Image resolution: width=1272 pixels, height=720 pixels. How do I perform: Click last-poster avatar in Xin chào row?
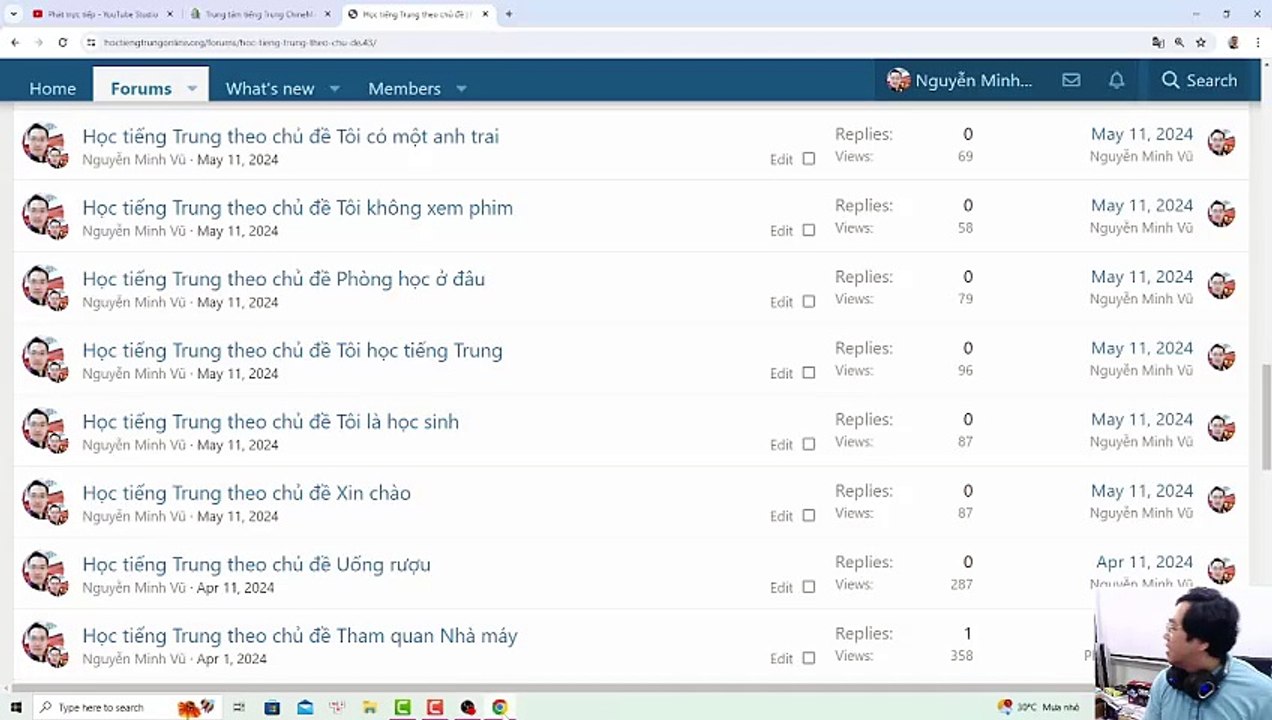point(1221,500)
